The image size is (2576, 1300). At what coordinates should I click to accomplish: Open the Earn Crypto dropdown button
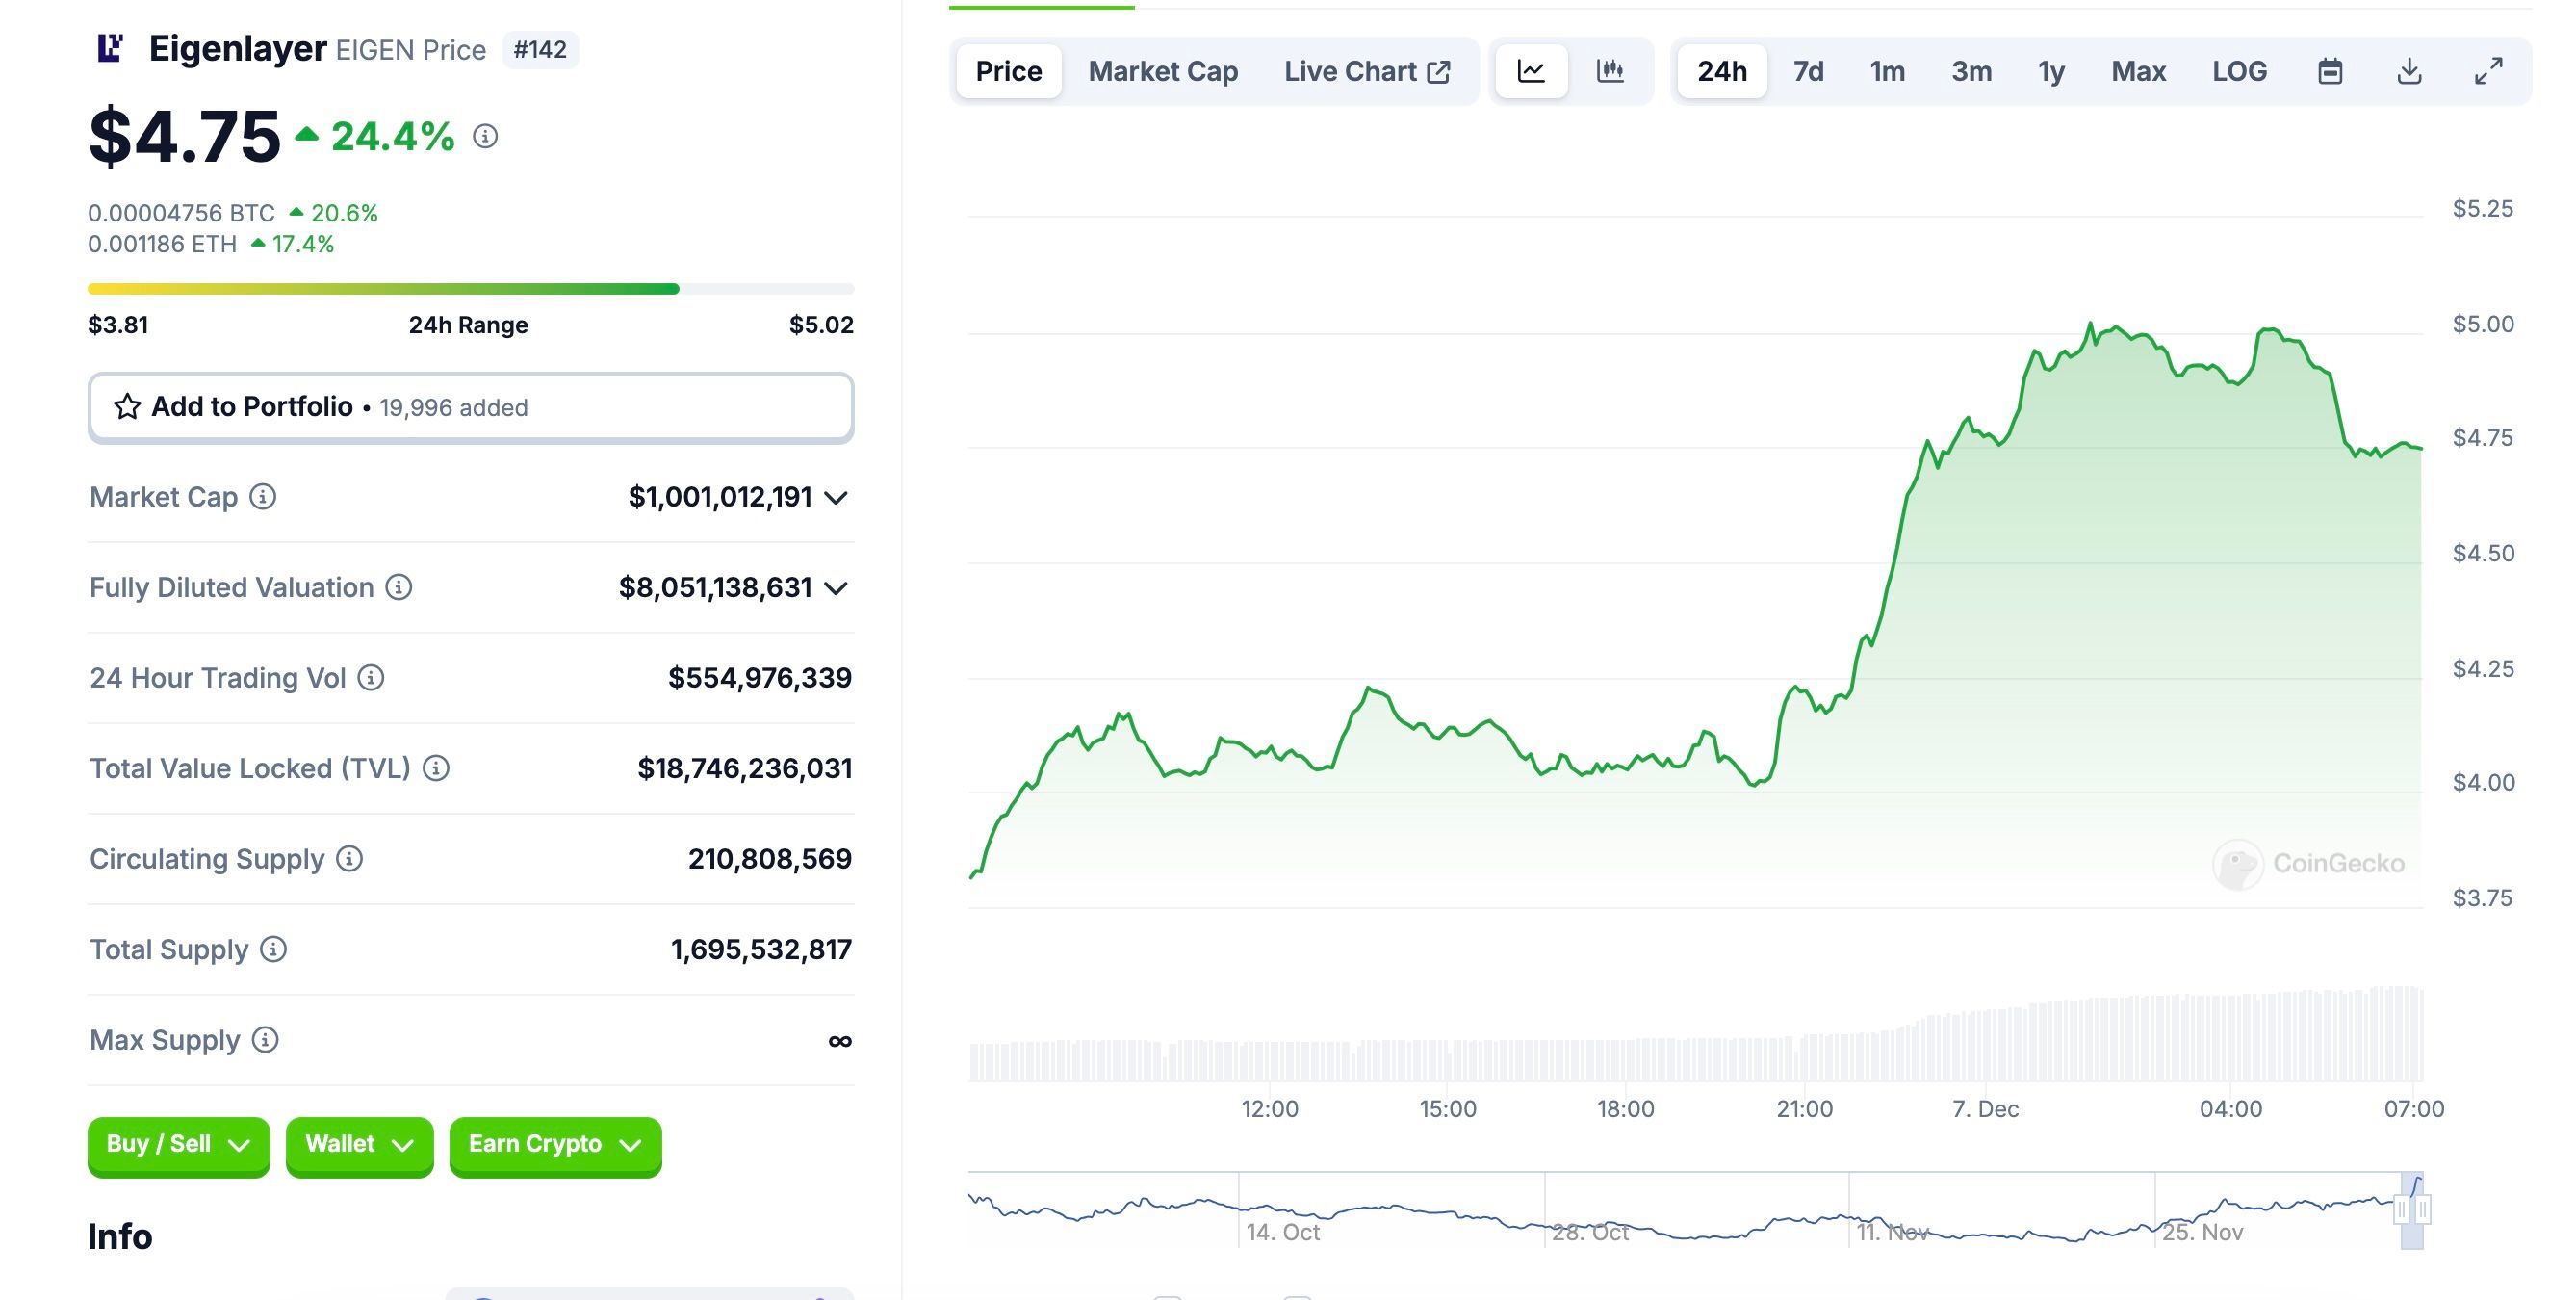tap(555, 1145)
